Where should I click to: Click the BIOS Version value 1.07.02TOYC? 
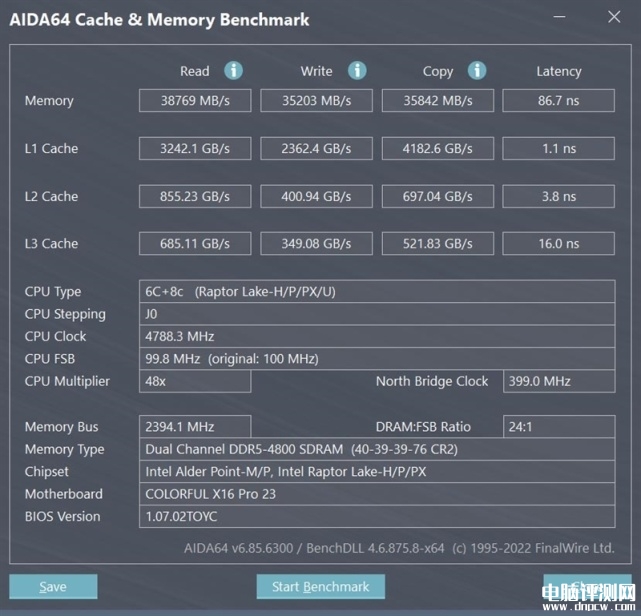coord(377,517)
